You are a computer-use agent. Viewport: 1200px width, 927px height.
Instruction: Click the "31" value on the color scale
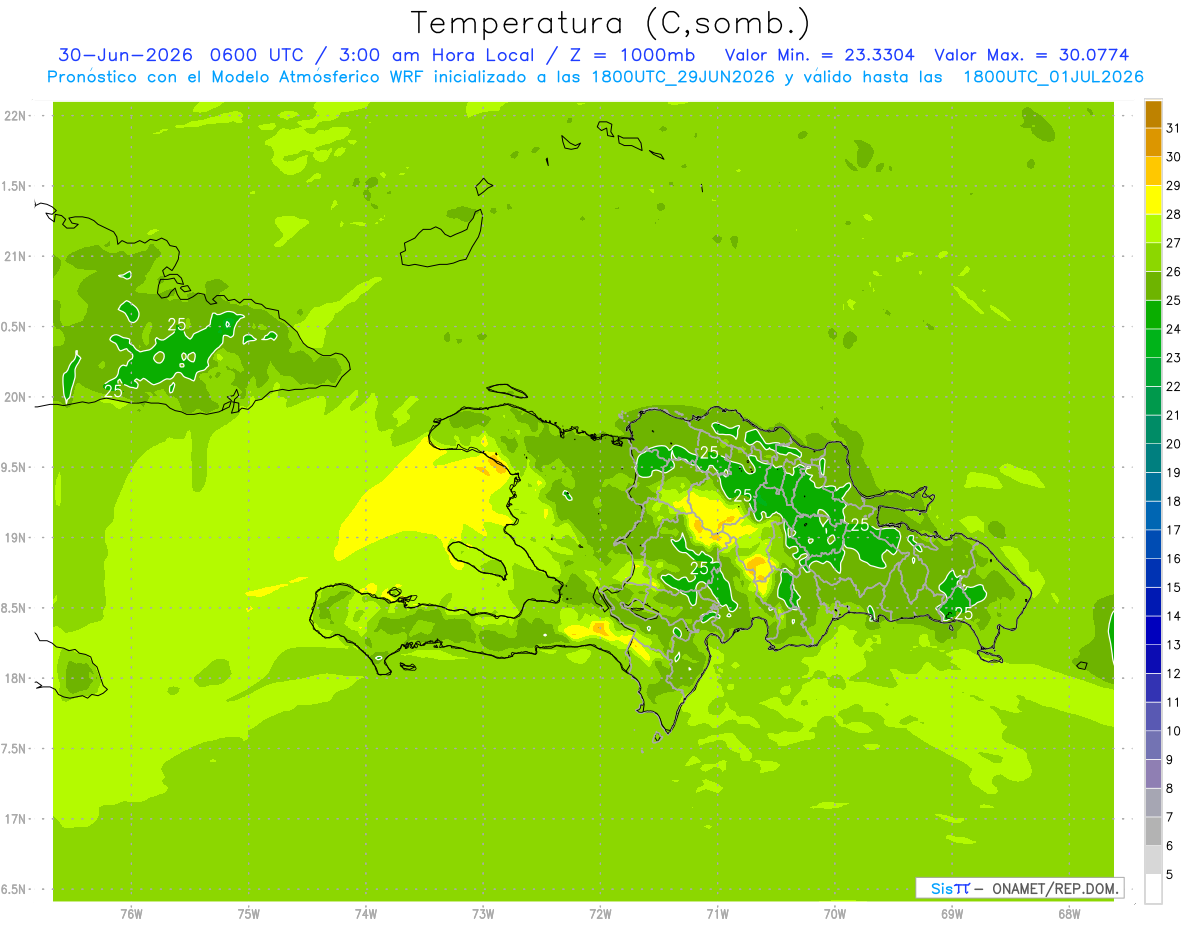click(x=1174, y=127)
